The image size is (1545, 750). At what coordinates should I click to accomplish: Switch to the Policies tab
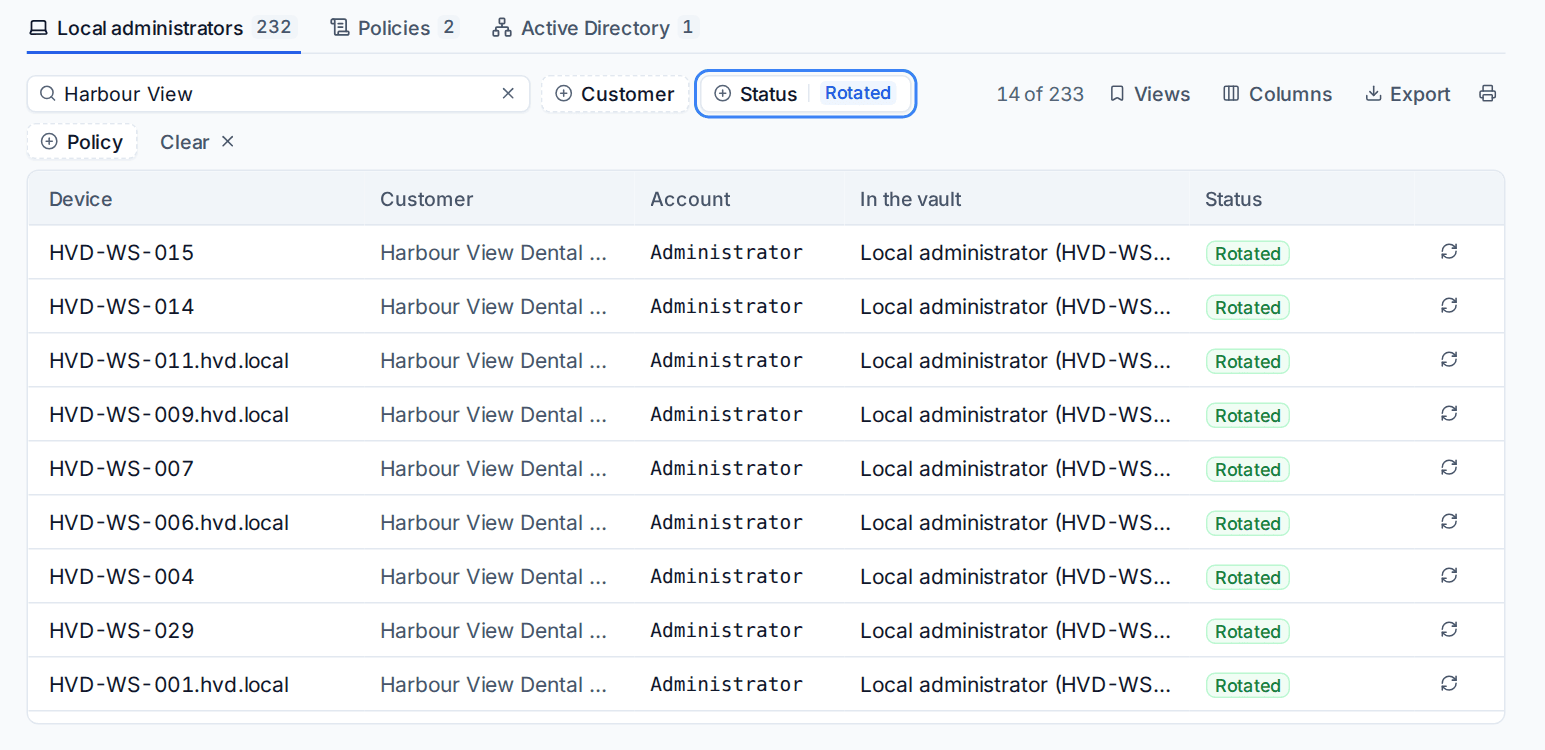click(x=394, y=28)
